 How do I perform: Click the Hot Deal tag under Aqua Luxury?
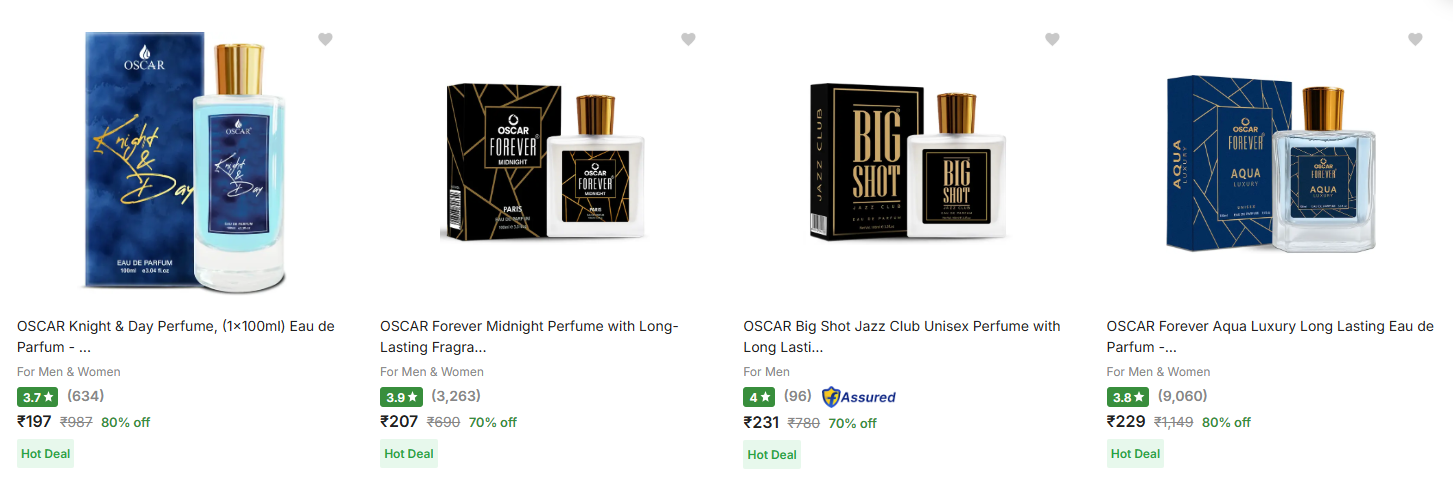(1135, 454)
